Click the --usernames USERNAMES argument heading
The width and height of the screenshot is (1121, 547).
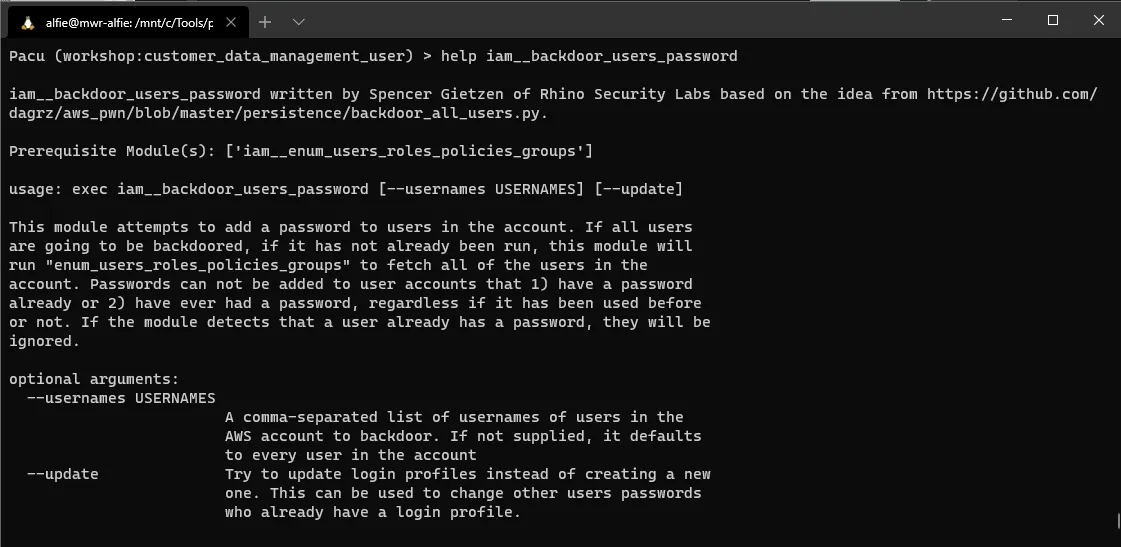click(121, 398)
